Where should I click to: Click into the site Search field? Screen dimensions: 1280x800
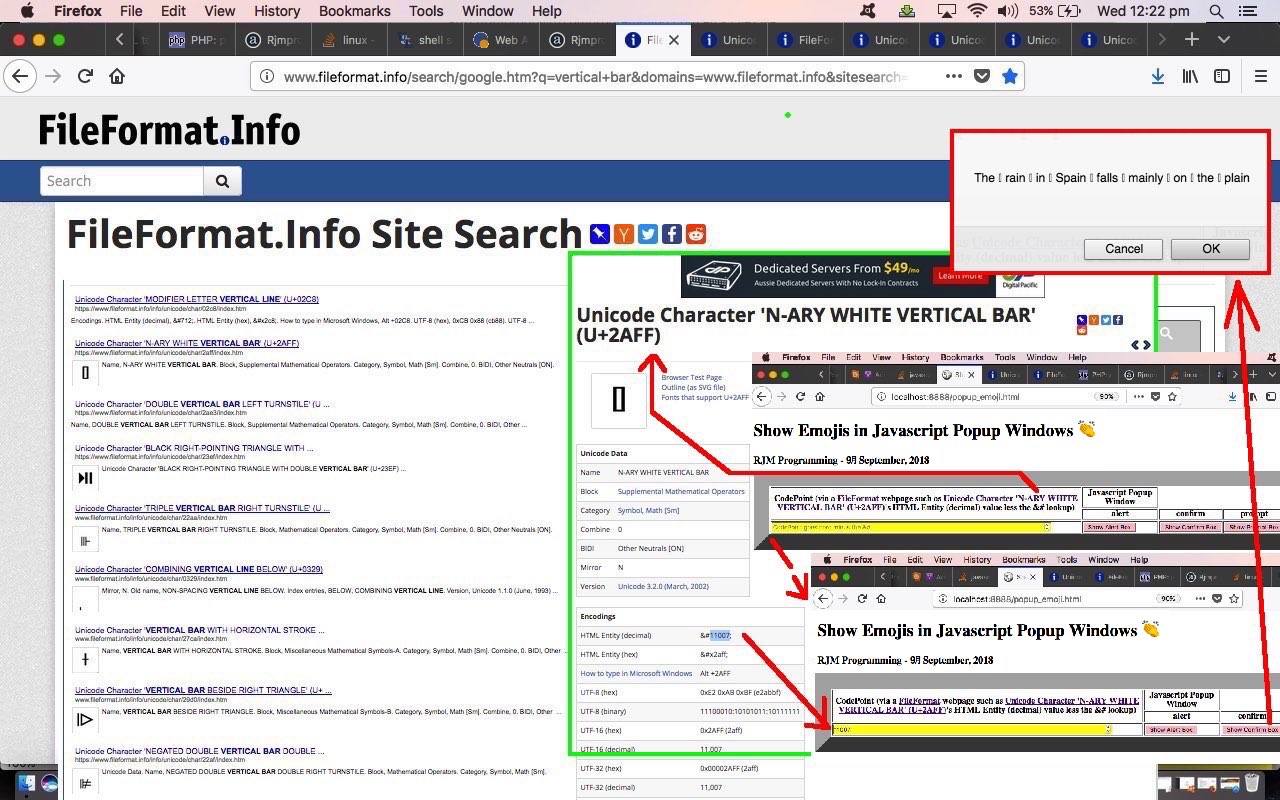(122, 181)
